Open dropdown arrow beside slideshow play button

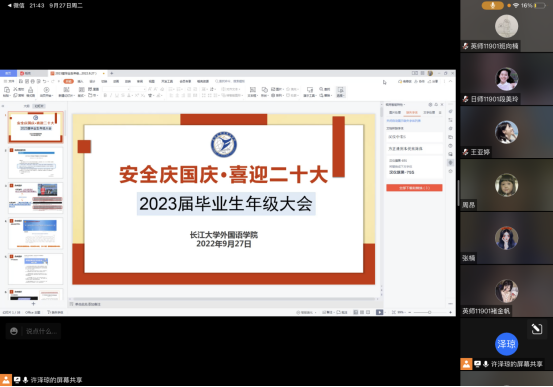[385, 312]
